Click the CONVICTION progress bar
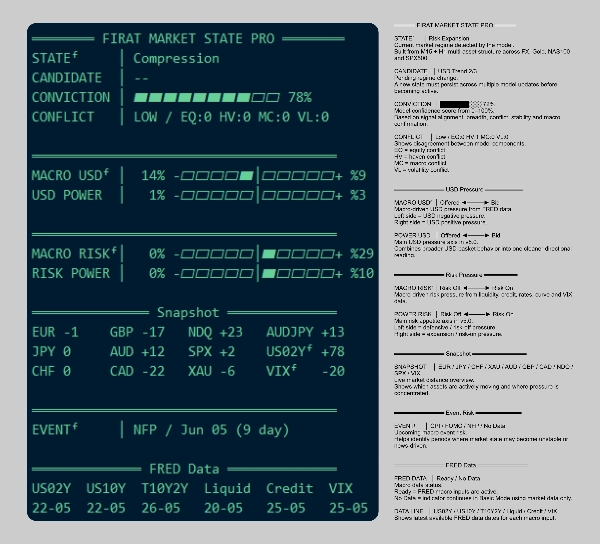The image size is (600, 544). tap(207, 98)
